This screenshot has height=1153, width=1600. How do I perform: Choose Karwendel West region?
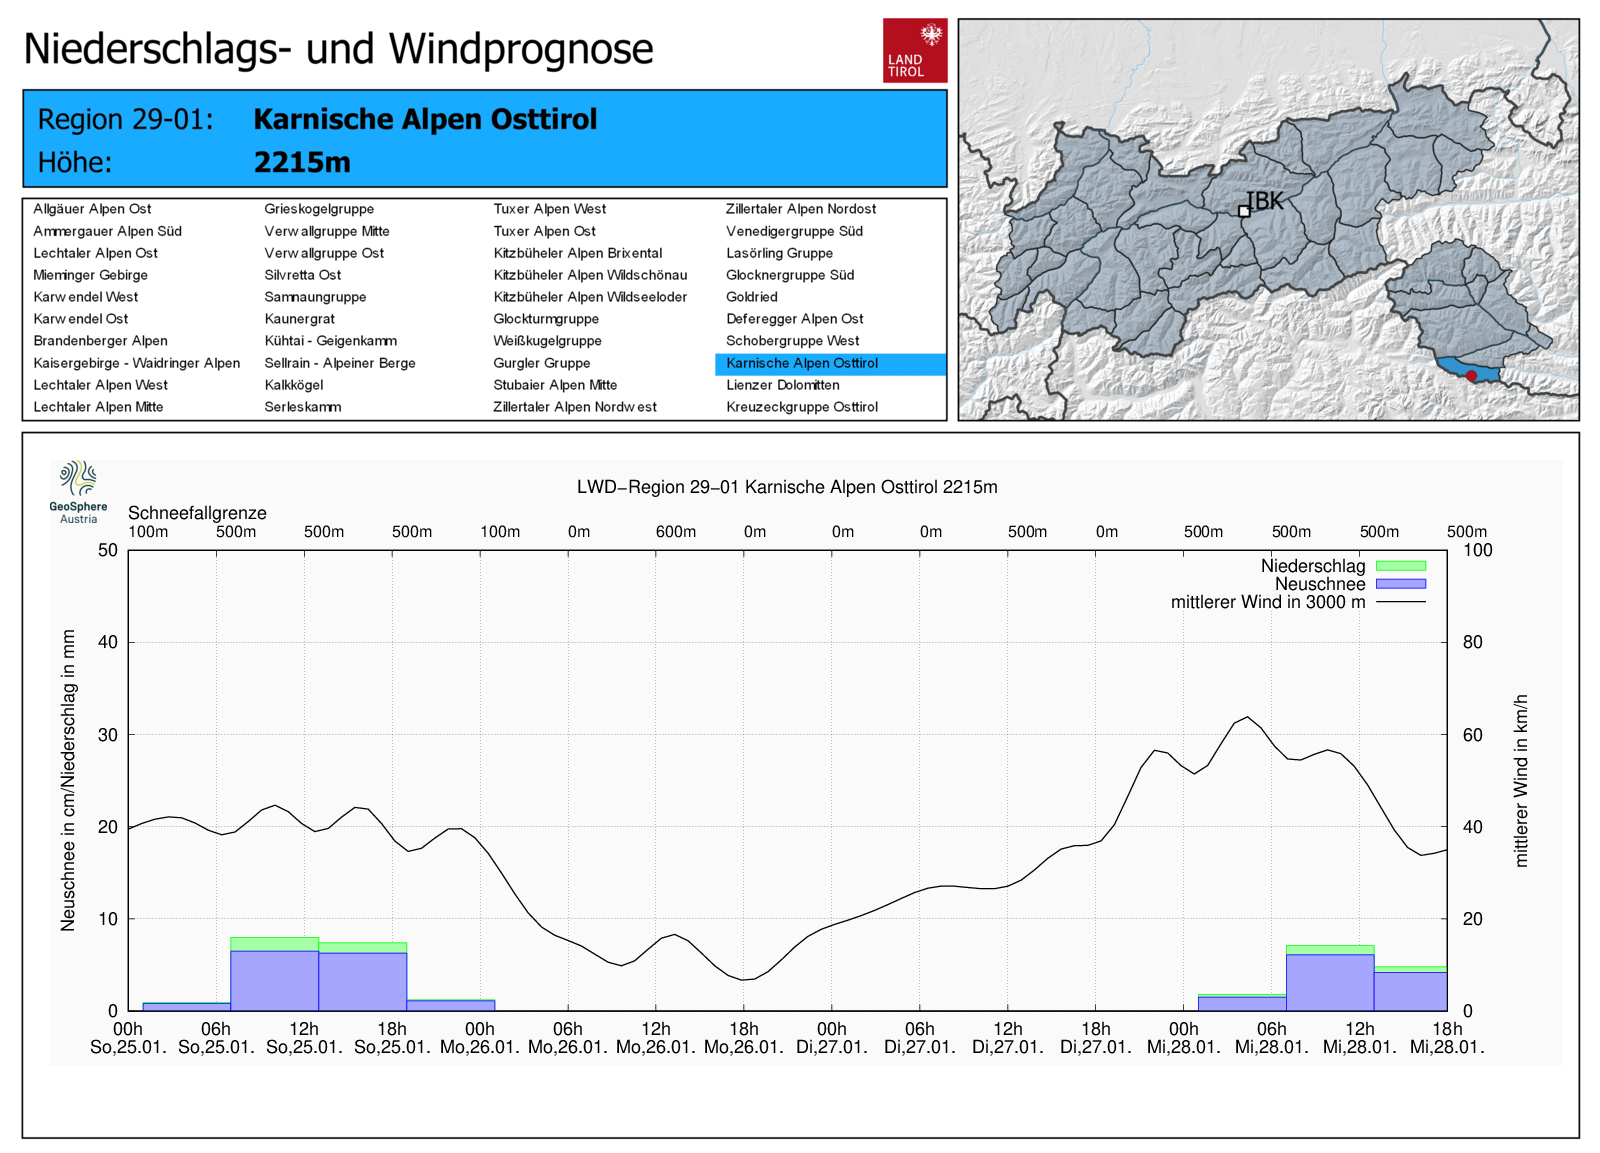(x=86, y=297)
